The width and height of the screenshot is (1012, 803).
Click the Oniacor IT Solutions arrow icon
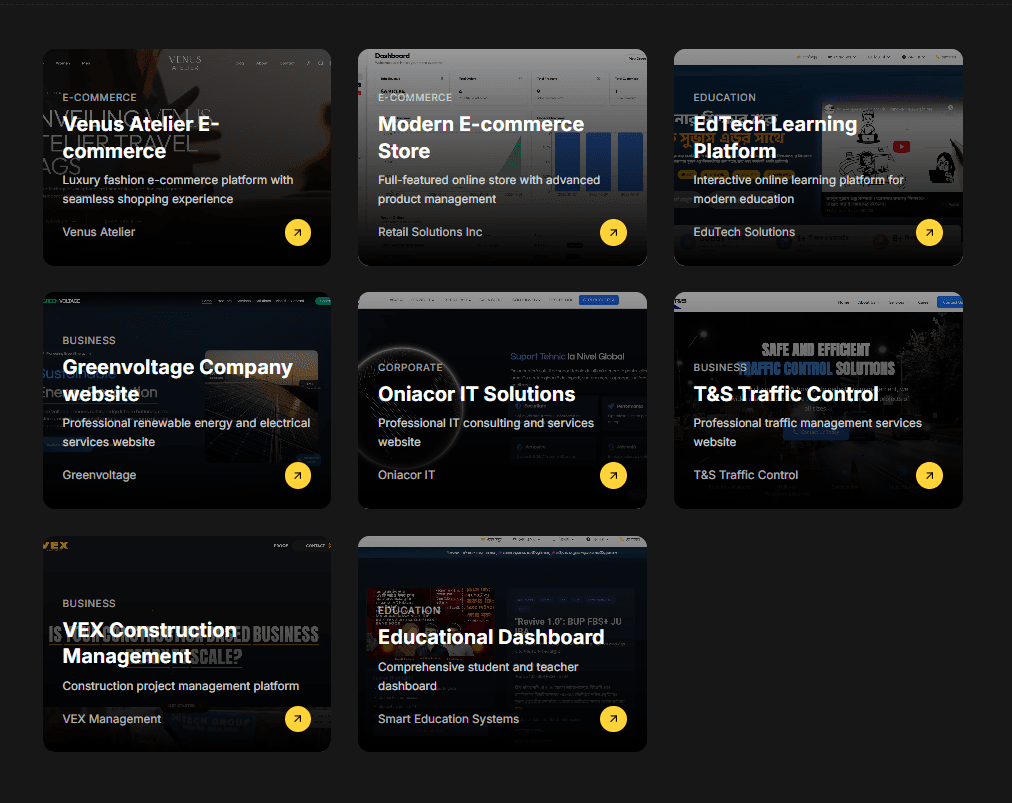coord(613,476)
